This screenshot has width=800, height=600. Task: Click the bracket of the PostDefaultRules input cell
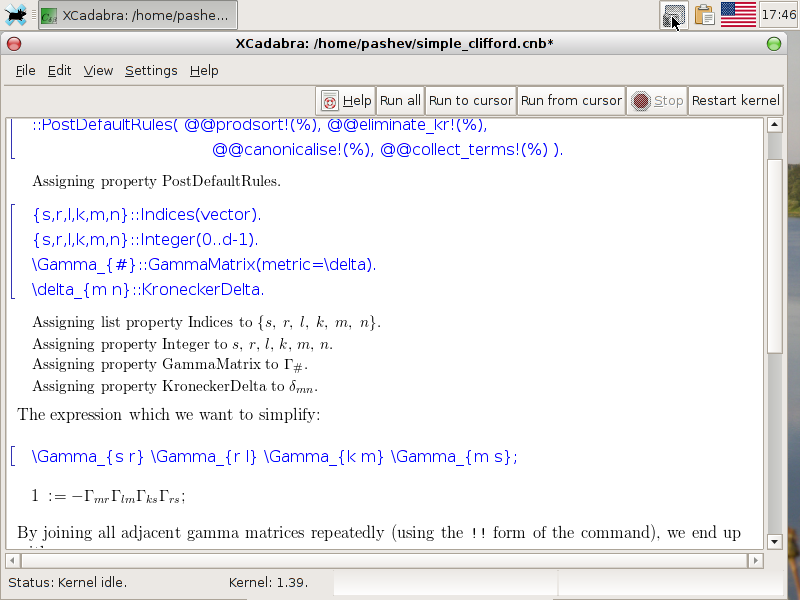[13, 139]
